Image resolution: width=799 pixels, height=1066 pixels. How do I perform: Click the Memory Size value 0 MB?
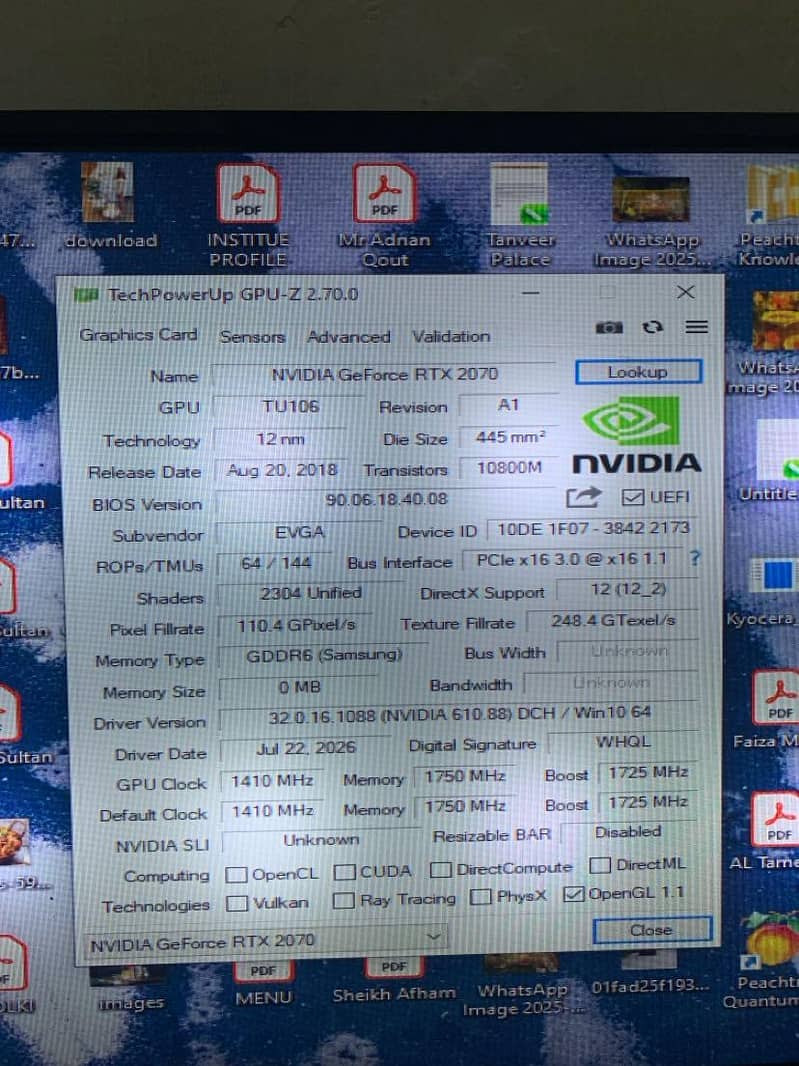(x=299, y=687)
